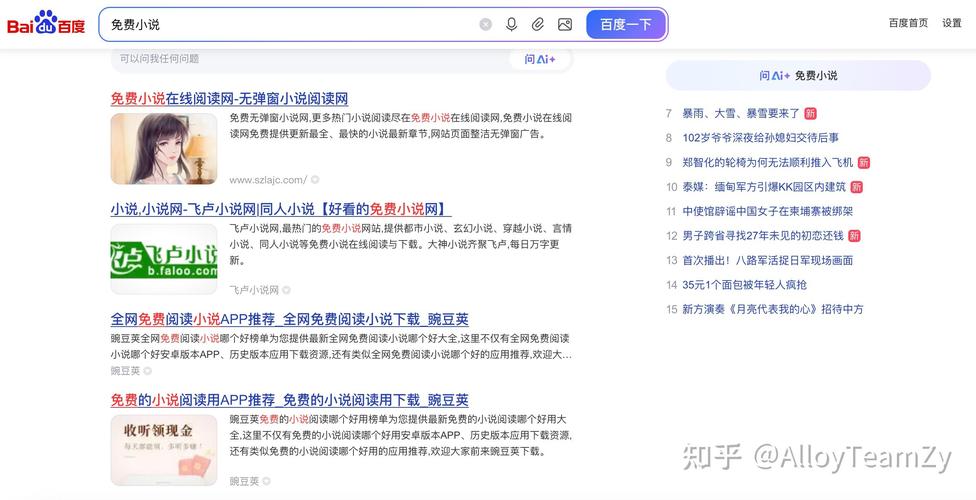The width and height of the screenshot is (976, 500).
Task: Click 新 badge next to 暴雨、大雪 topic
Action: click(810, 113)
